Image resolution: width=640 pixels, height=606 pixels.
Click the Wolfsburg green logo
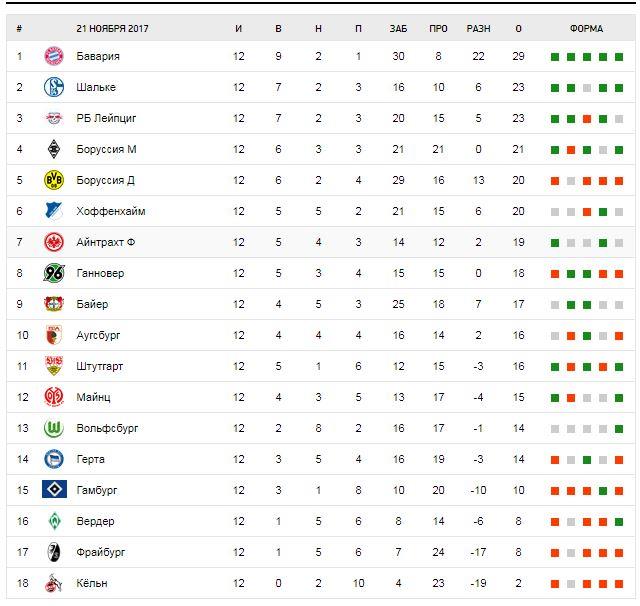point(53,428)
